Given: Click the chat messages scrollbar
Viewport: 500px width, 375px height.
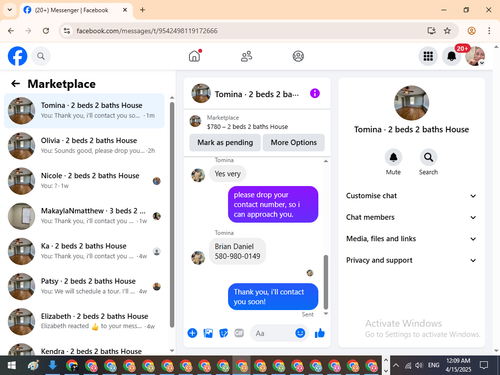Looking at the screenshot, I should point(326,282).
